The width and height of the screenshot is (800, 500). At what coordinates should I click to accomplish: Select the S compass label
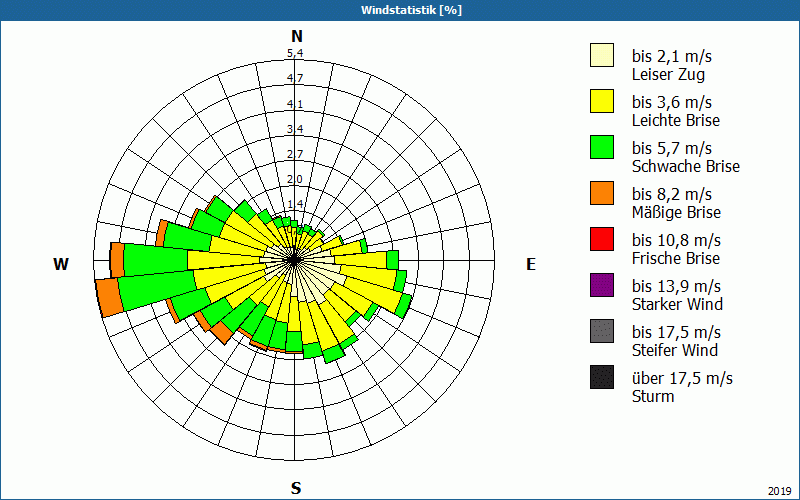click(x=296, y=488)
